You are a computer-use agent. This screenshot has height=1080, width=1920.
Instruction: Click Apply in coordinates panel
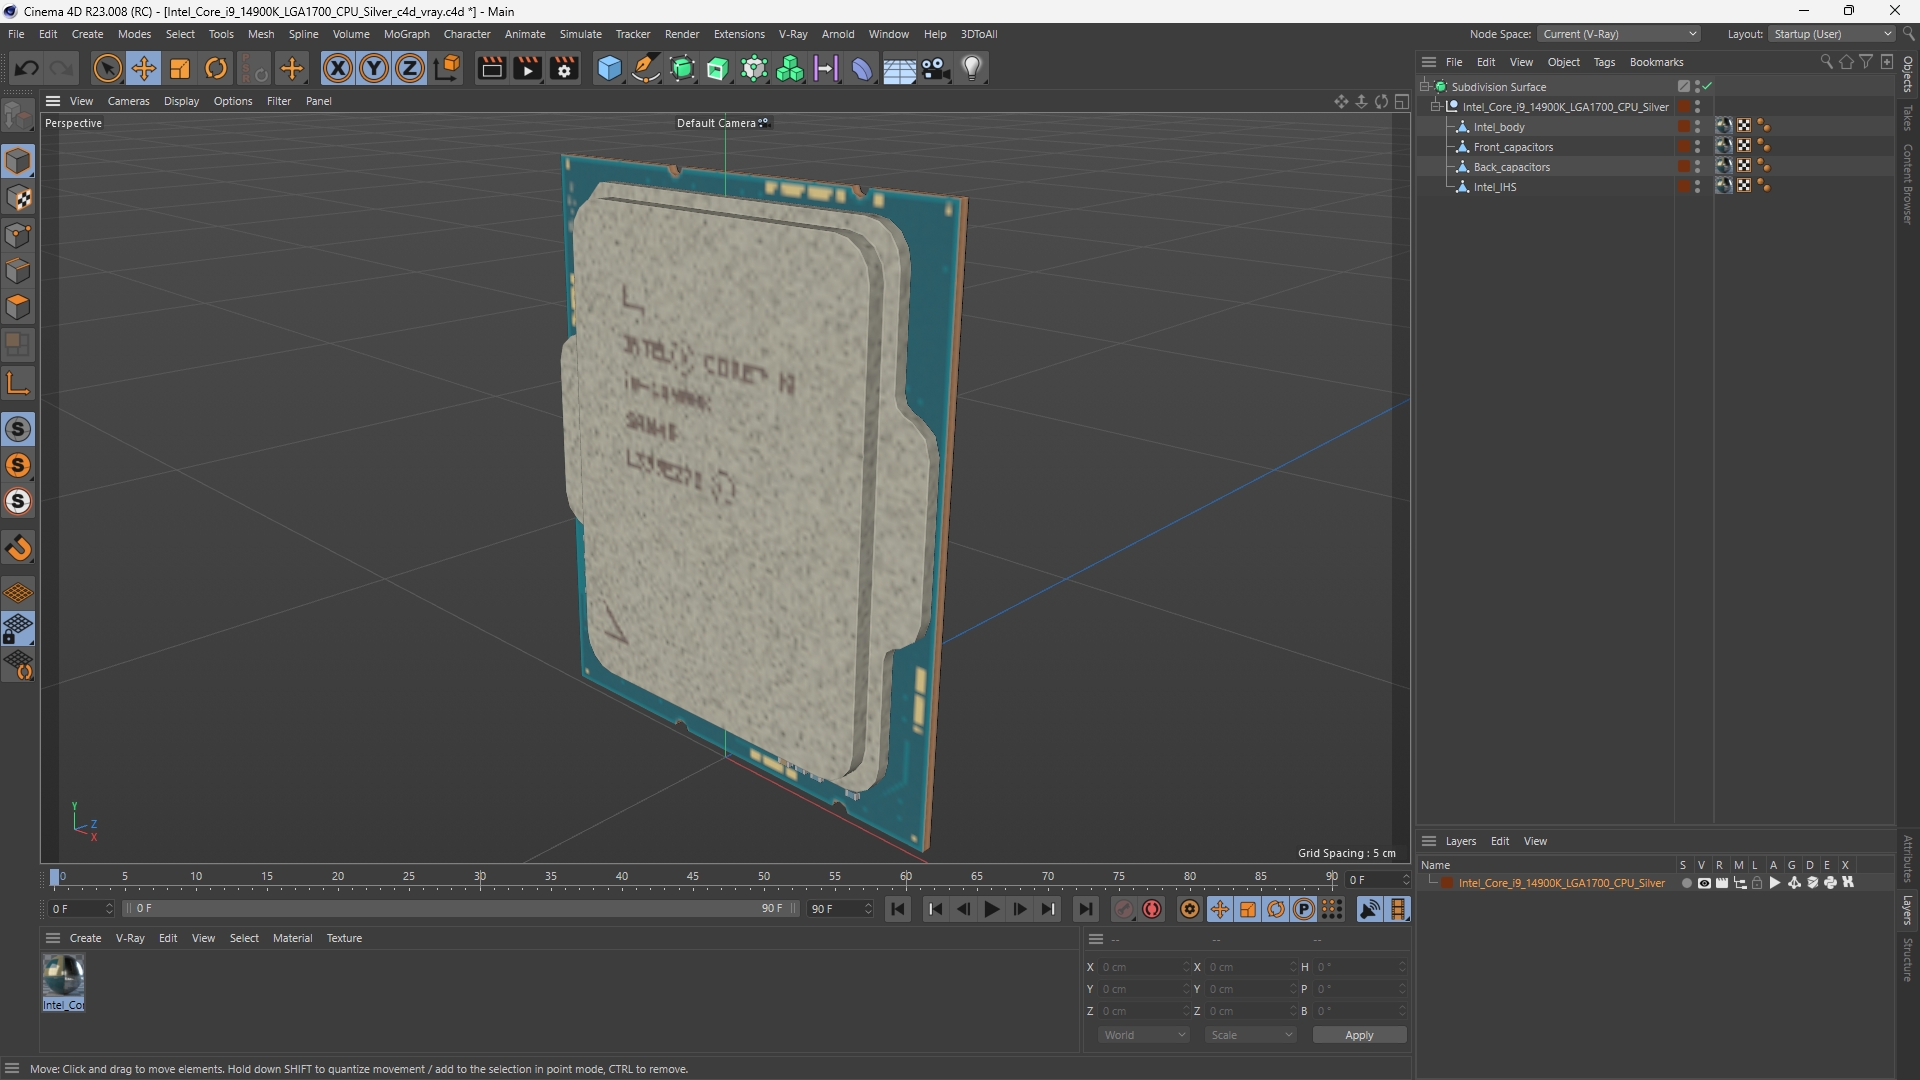1359,1035
